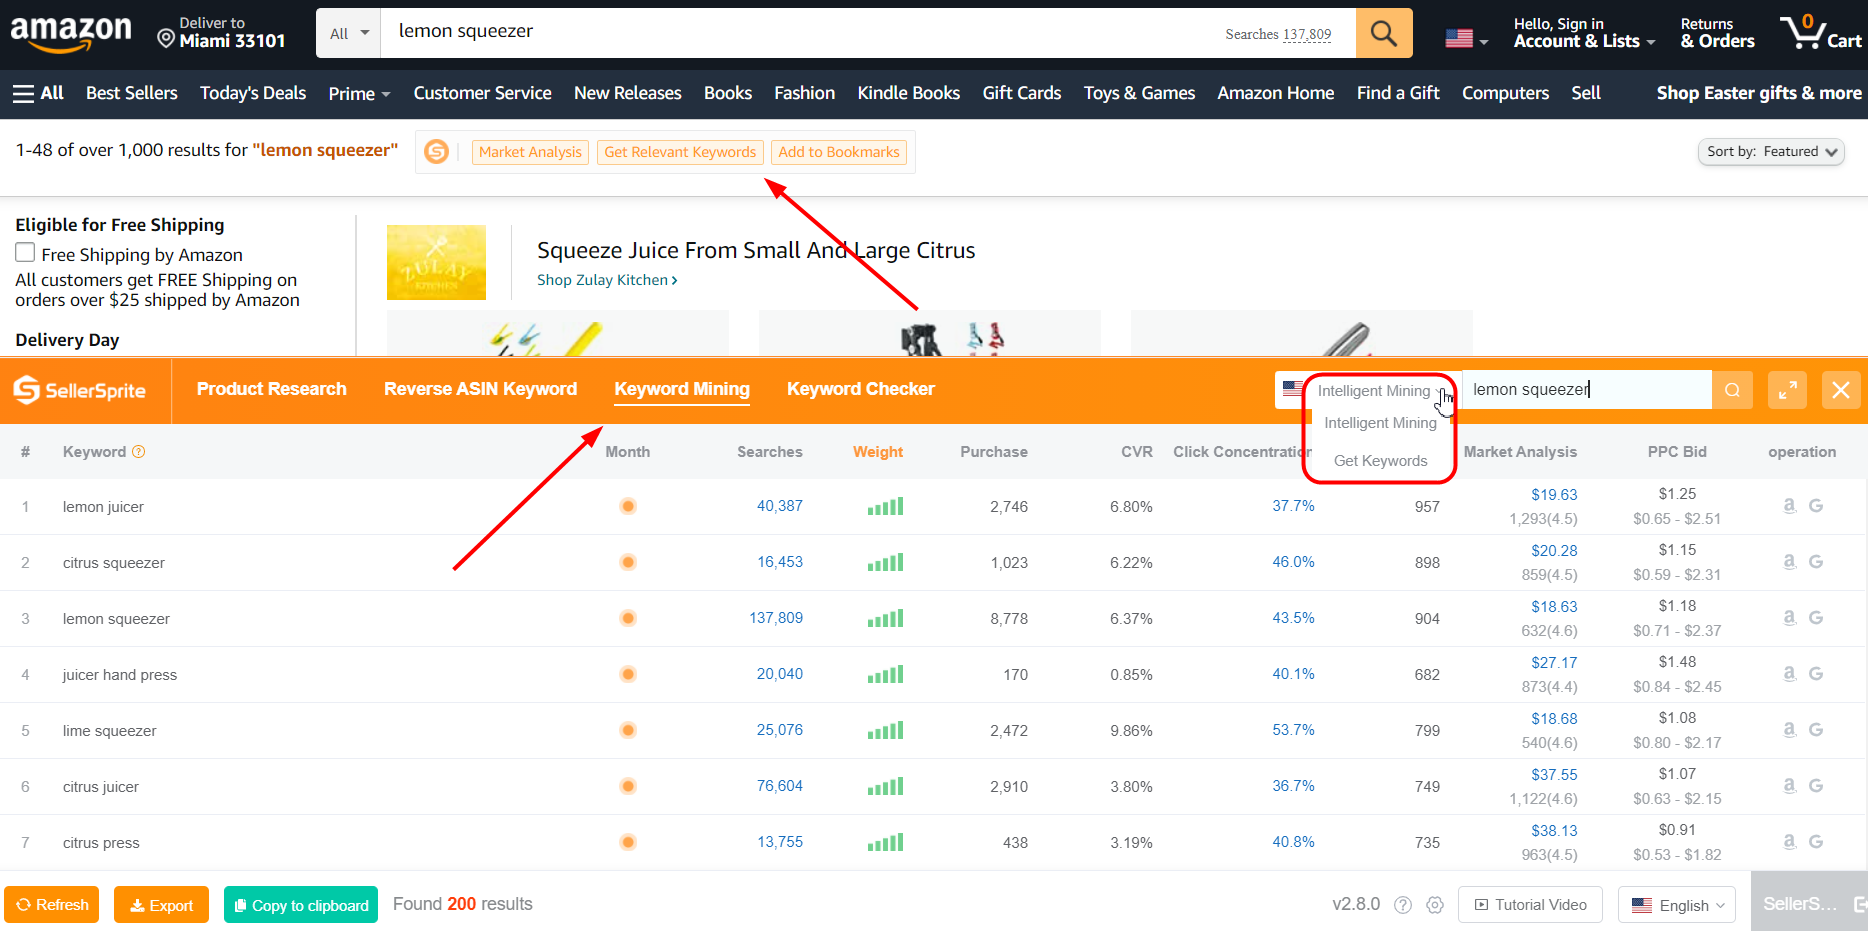
Task: Open Gift Cards in Amazon nav
Action: tap(1021, 93)
